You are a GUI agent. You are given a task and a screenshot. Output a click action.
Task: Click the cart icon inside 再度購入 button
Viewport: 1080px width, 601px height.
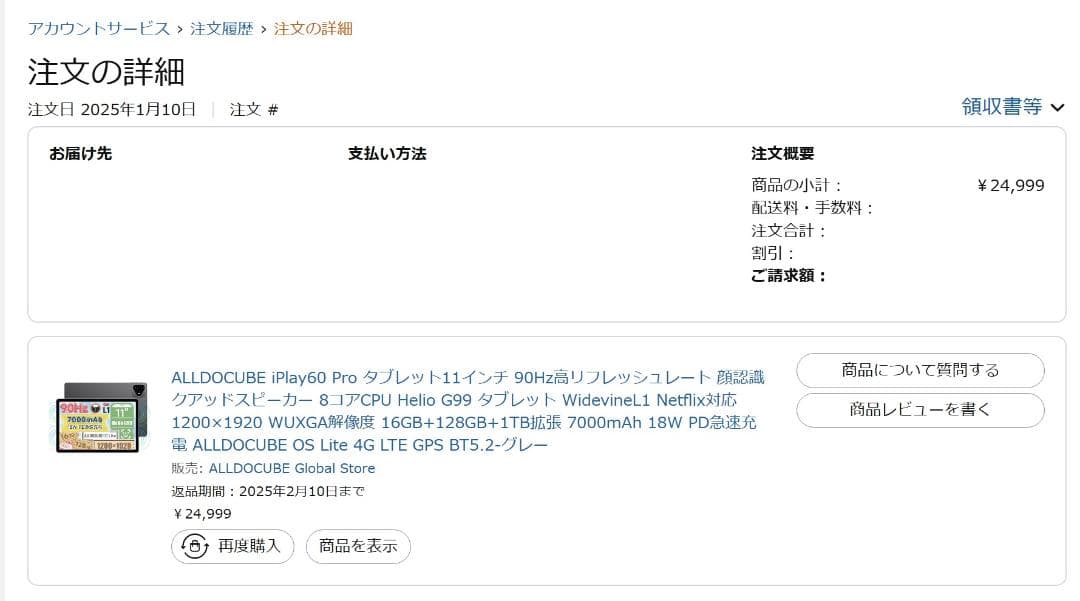point(196,546)
